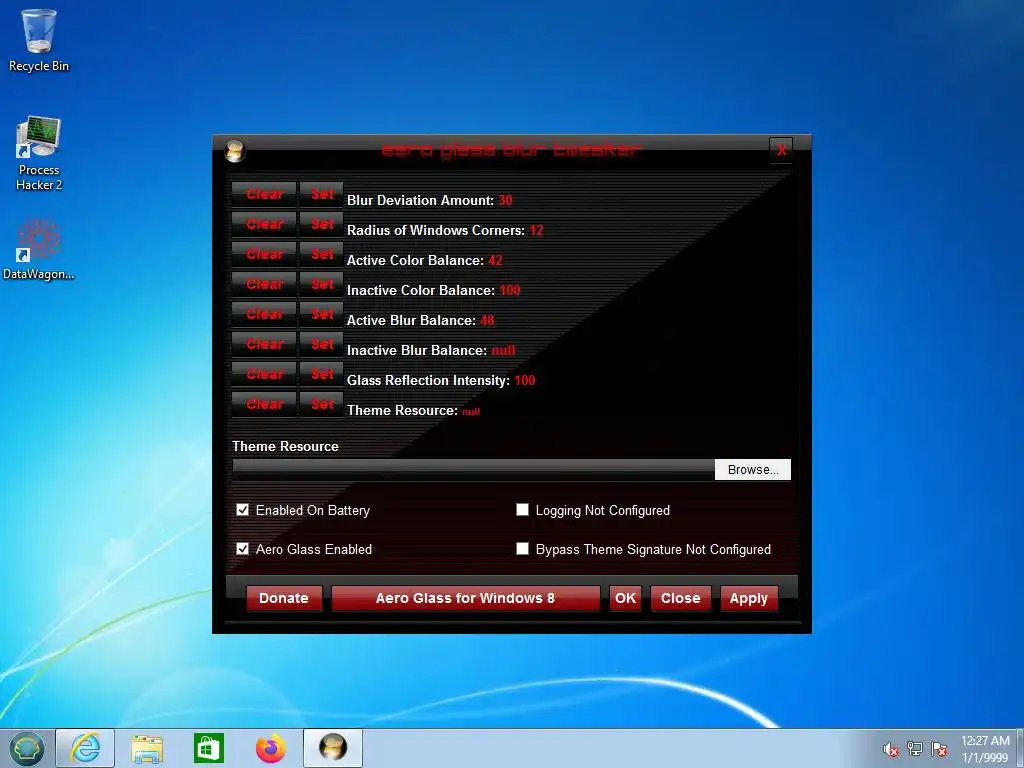
Task: Apply the blur tweaker settings
Action: click(x=748, y=598)
